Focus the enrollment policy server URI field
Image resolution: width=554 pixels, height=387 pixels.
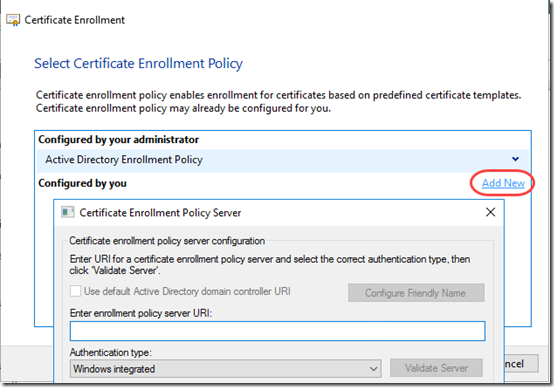coord(277,331)
